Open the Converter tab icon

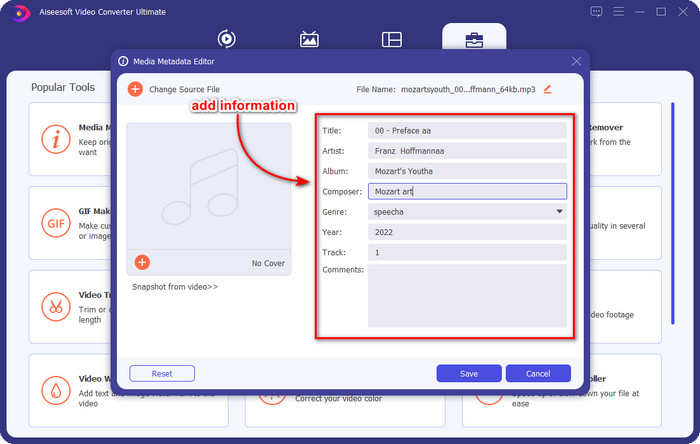click(x=226, y=39)
